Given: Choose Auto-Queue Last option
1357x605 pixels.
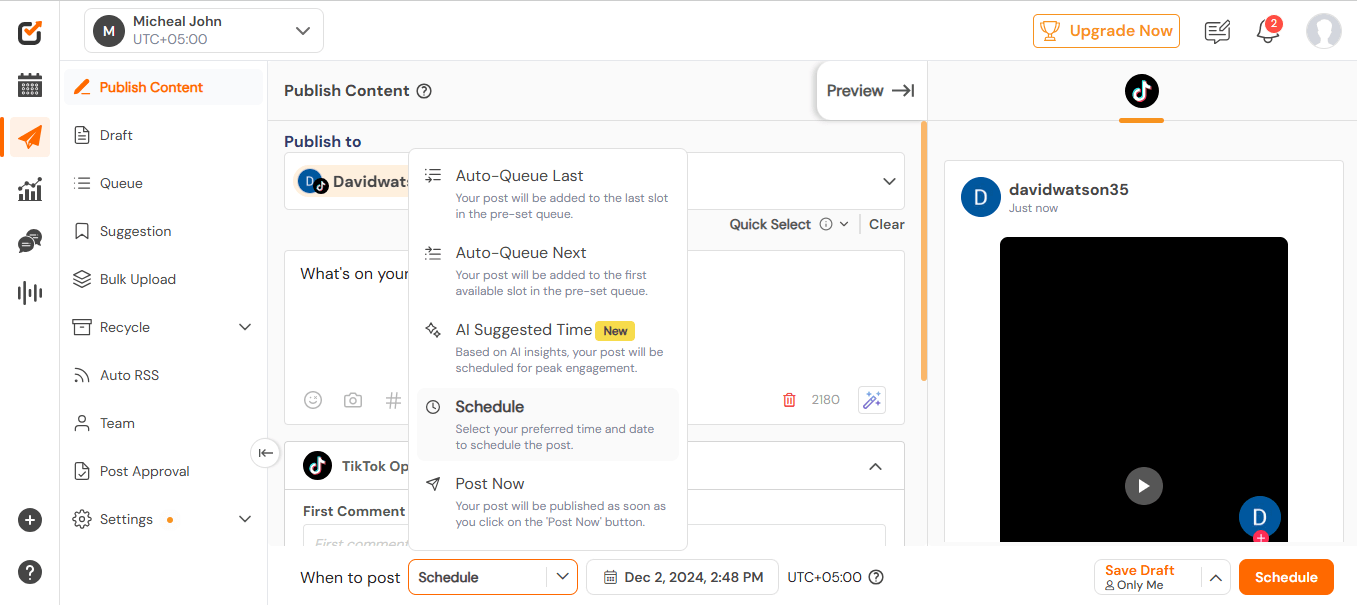Looking at the screenshot, I should (x=548, y=194).
